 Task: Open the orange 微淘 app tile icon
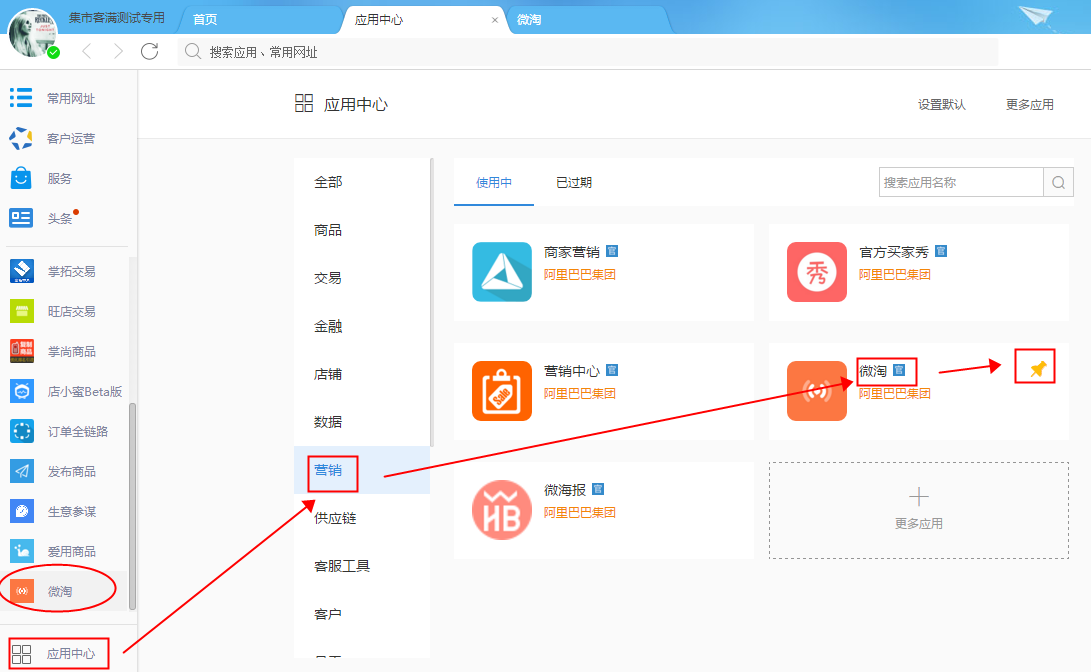point(817,390)
